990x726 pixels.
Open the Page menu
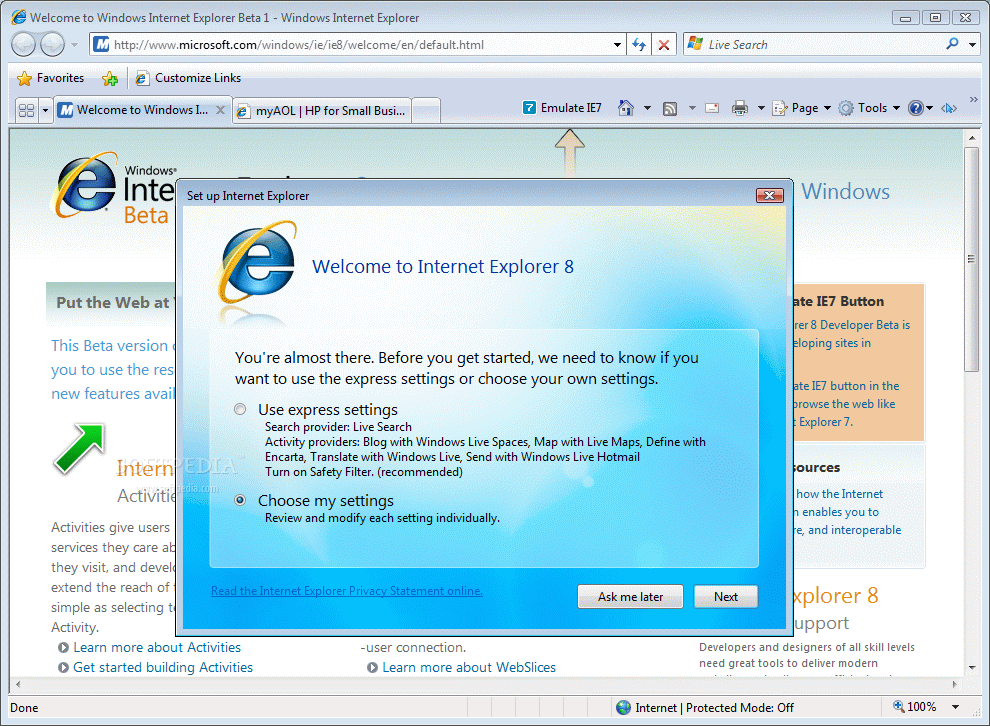point(802,108)
